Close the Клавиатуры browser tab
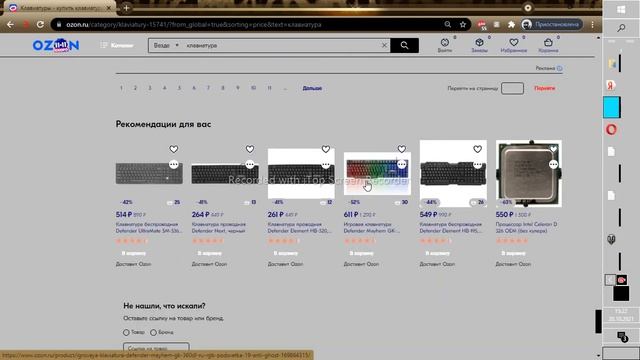 (x=109, y=8)
